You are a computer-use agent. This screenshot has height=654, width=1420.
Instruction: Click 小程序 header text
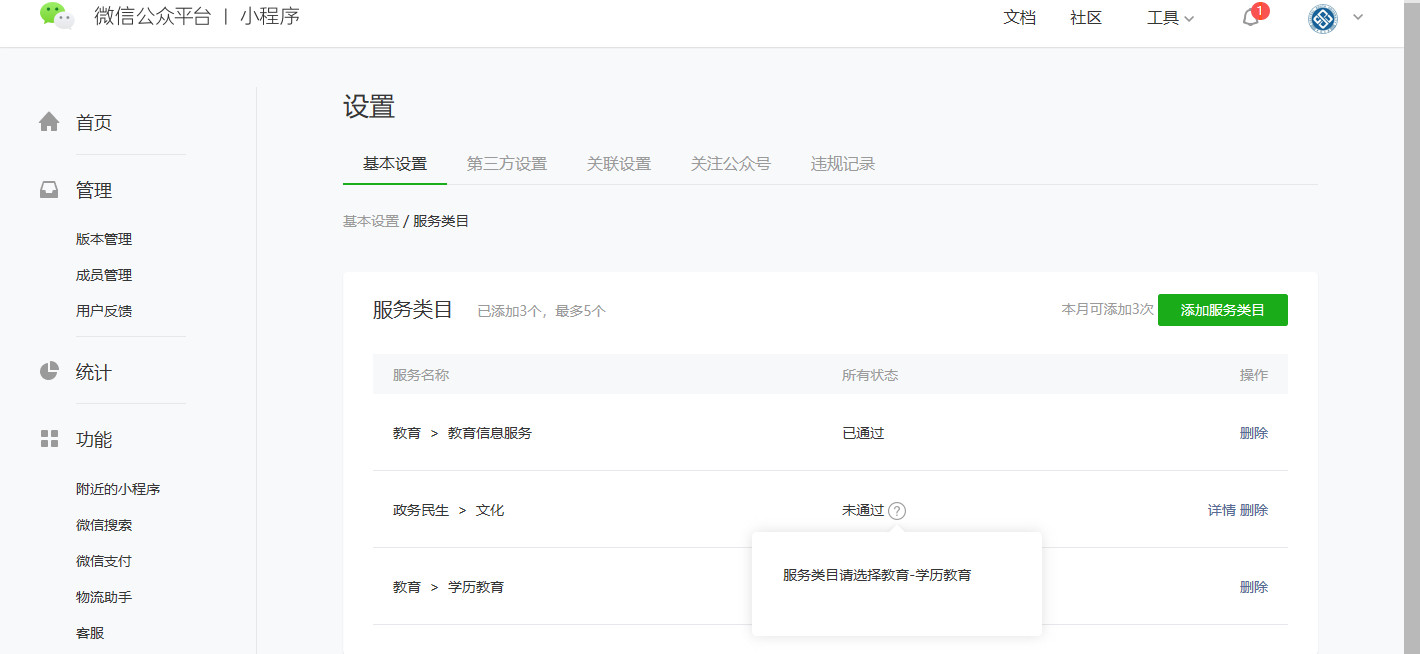click(x=270, y=17)
